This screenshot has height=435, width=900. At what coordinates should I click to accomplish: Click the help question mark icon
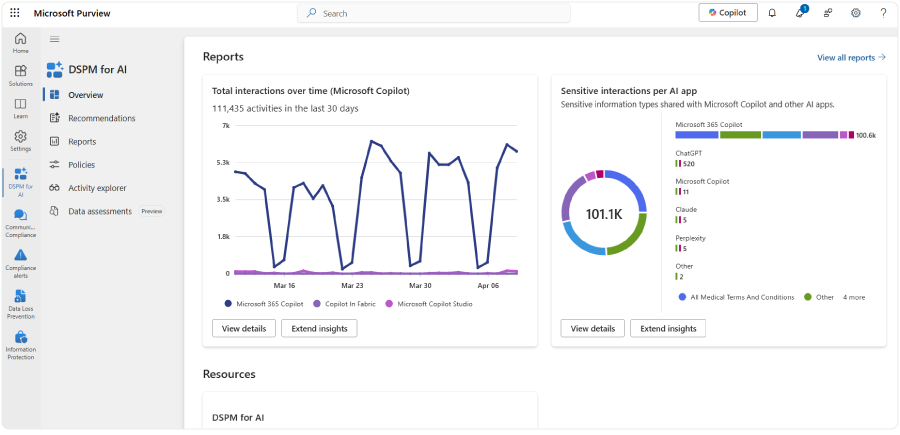pyautogui.click(x=883, y=13)
